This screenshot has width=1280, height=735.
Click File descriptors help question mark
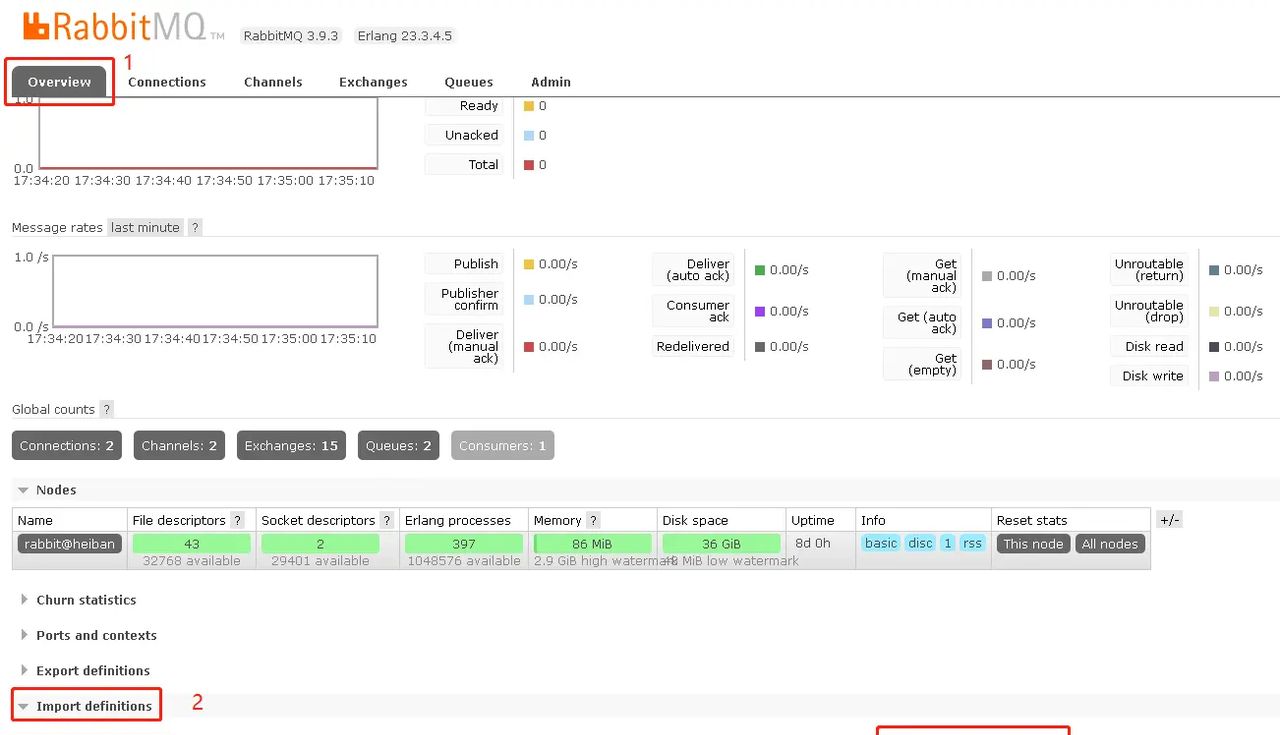pyautogui.click(x=237, y=521)
